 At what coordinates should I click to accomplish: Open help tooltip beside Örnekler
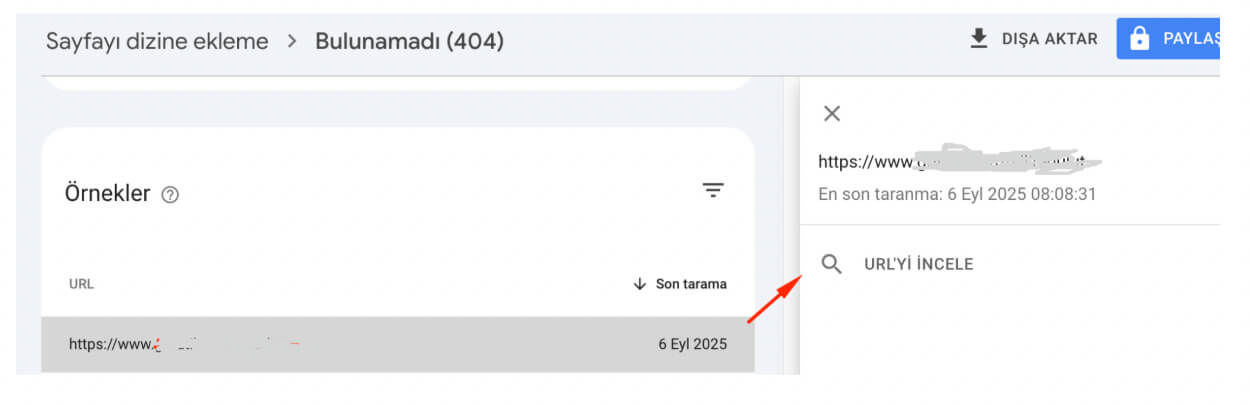click(170, 195)
